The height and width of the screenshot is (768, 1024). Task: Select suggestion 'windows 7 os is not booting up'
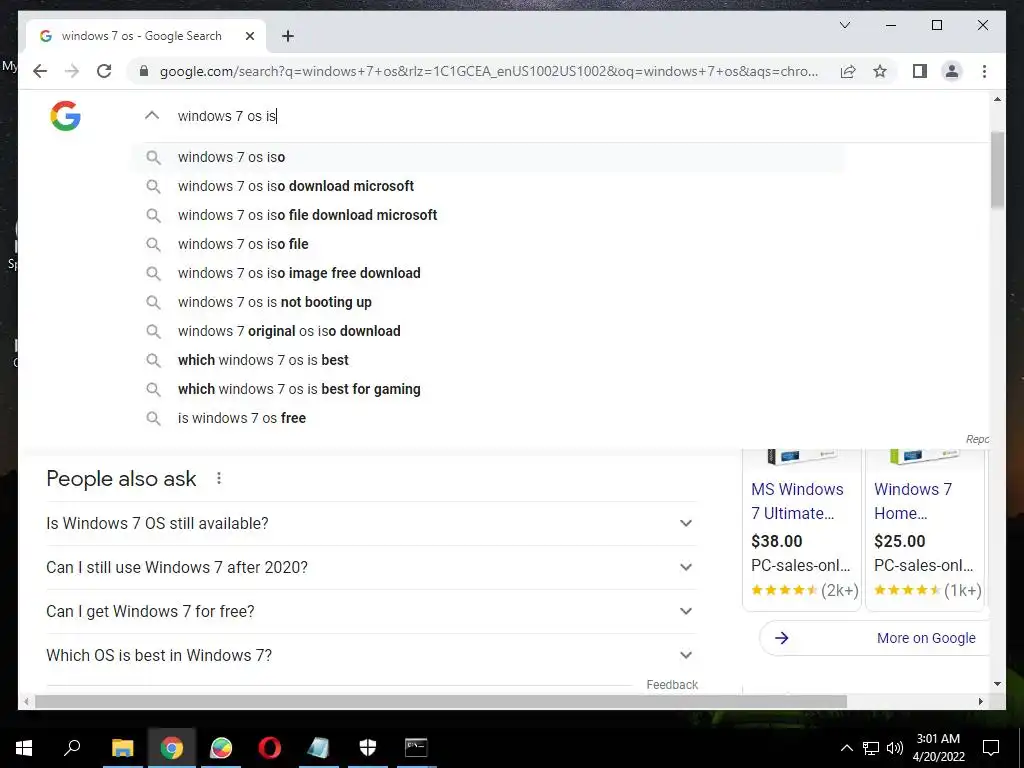(488, 302)
